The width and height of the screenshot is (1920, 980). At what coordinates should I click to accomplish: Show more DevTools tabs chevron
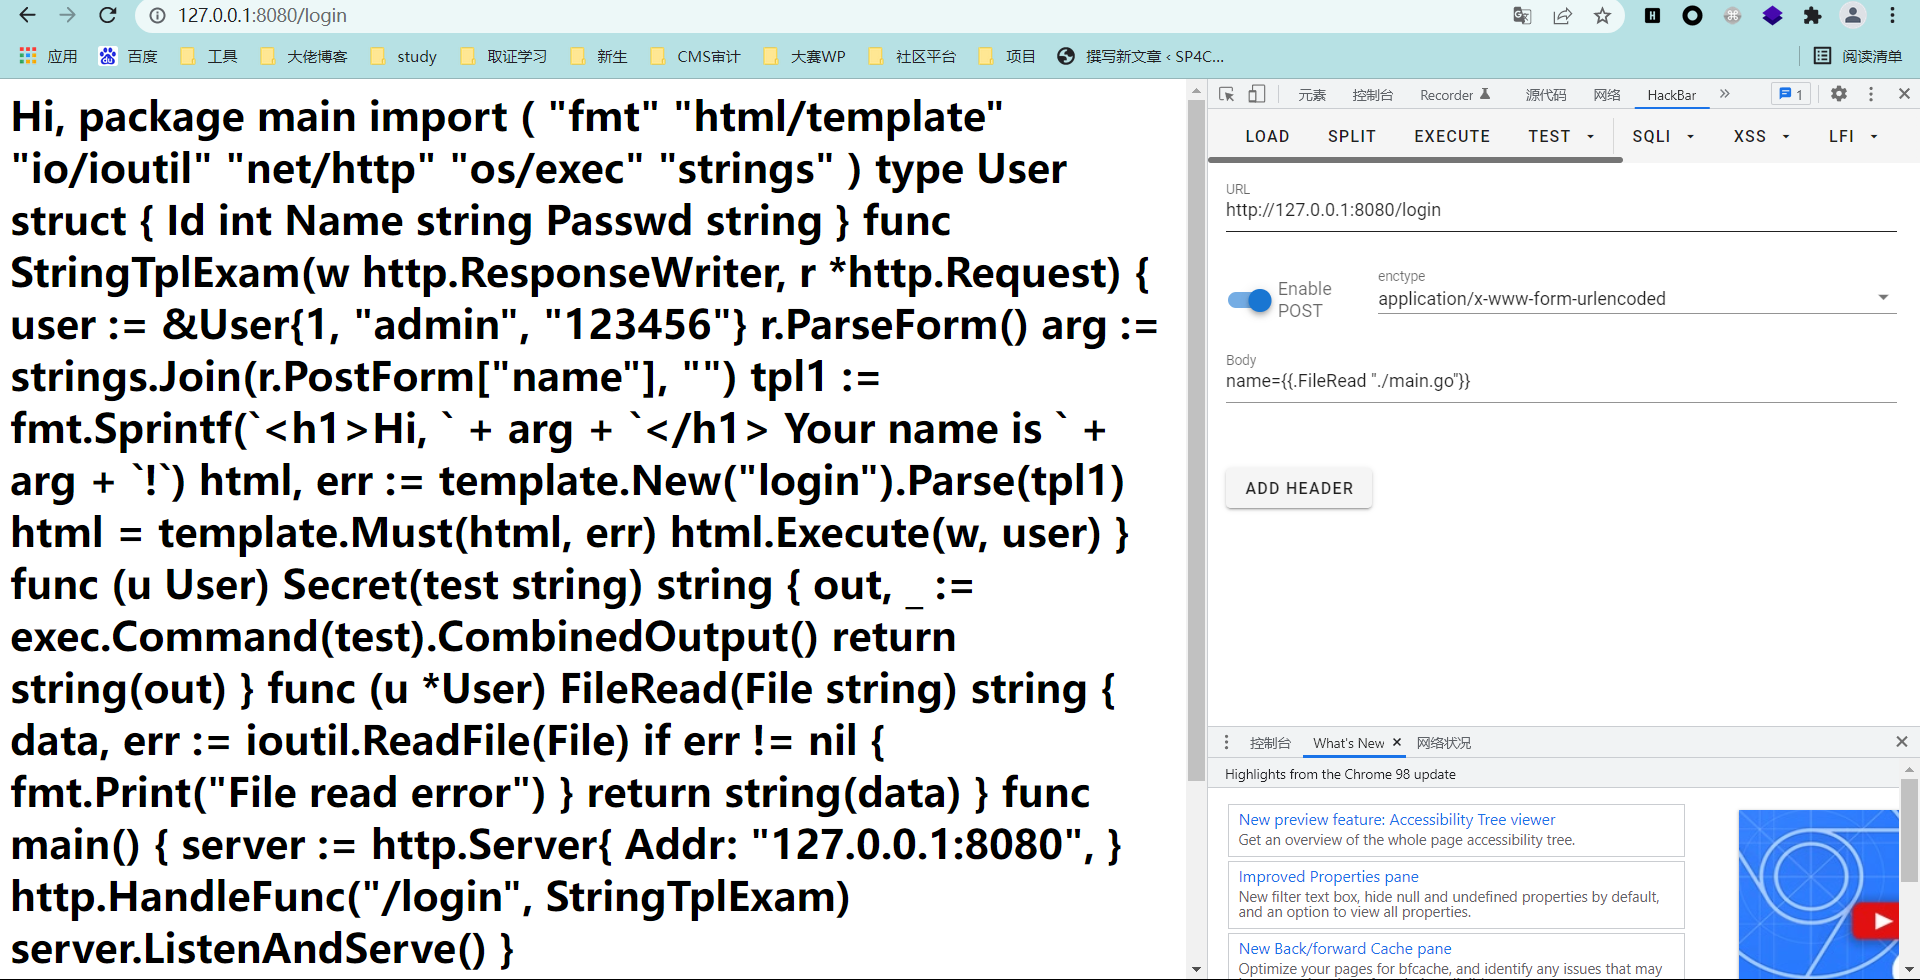pos(1724,94)
